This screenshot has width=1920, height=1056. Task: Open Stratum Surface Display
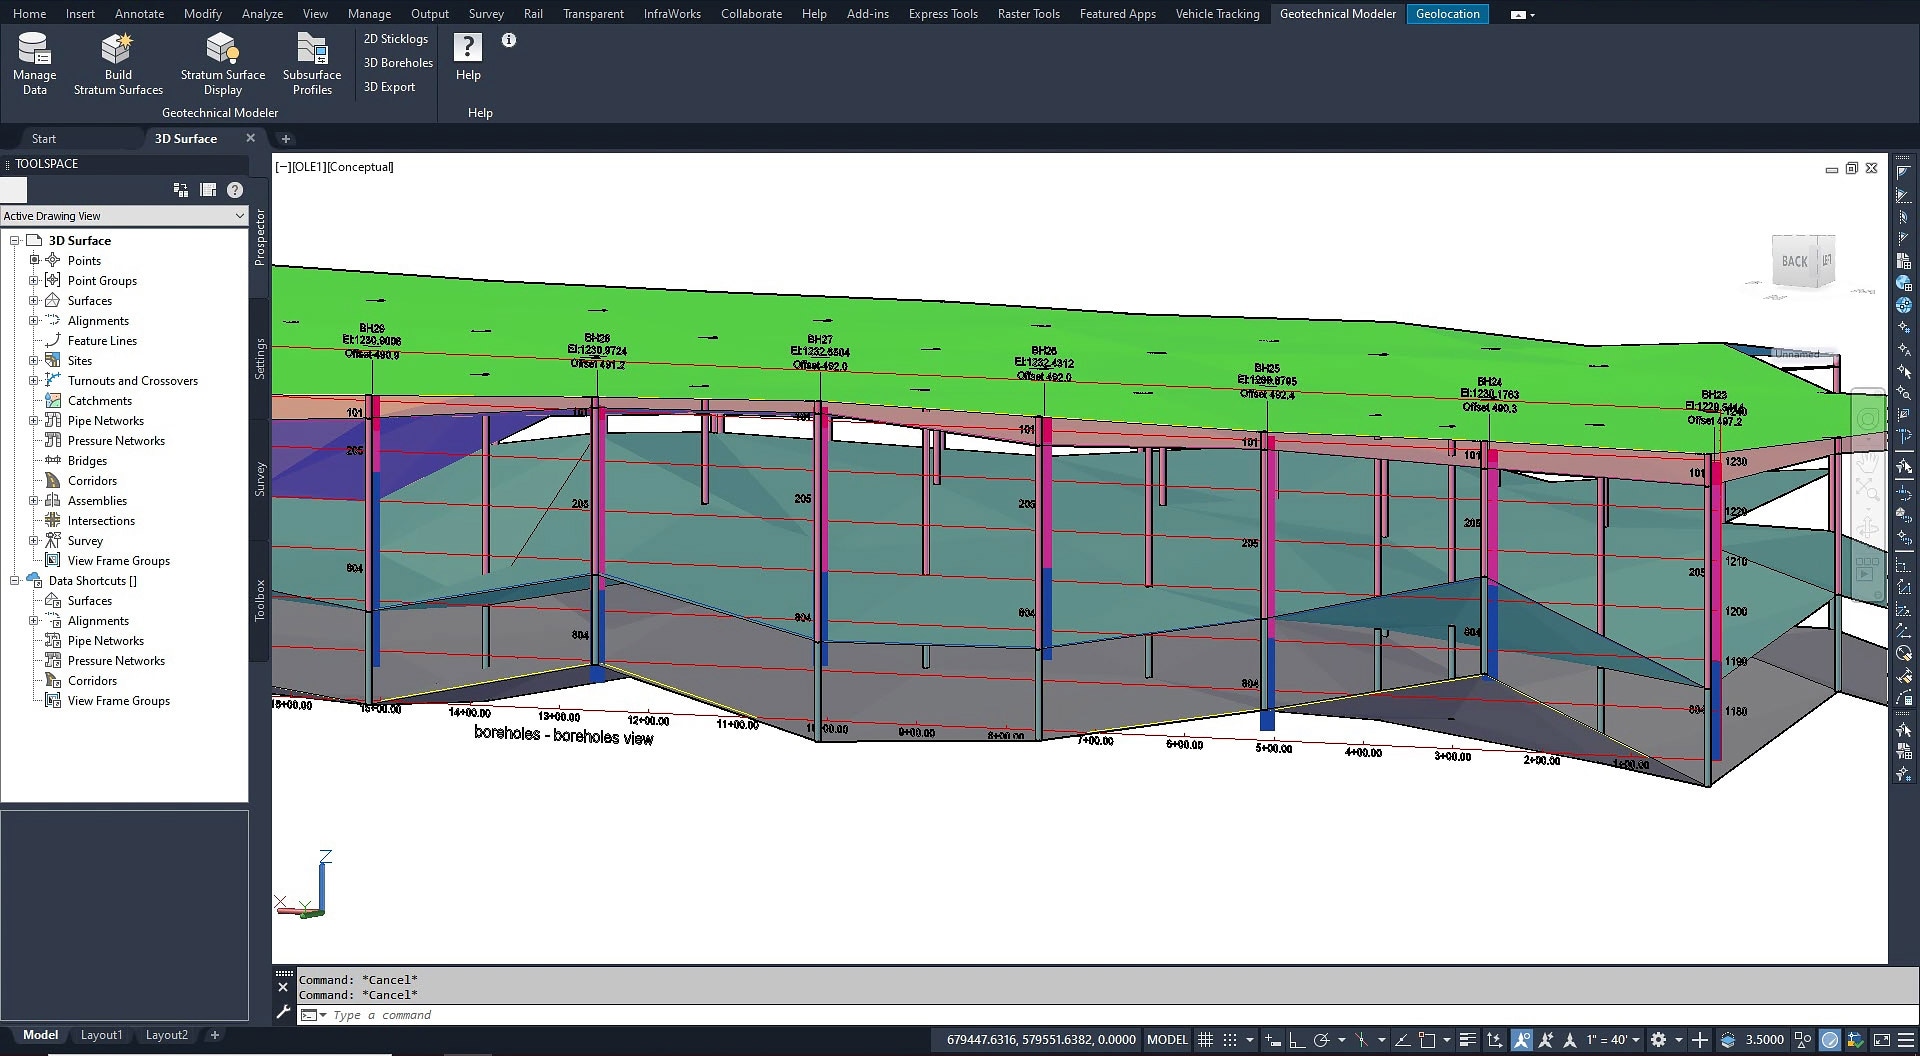click(x=222, y=62)
